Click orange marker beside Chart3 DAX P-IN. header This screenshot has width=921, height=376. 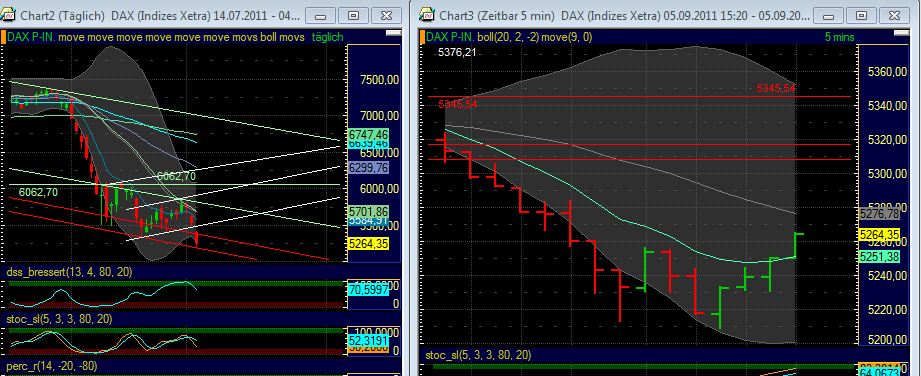pos(422,37)
